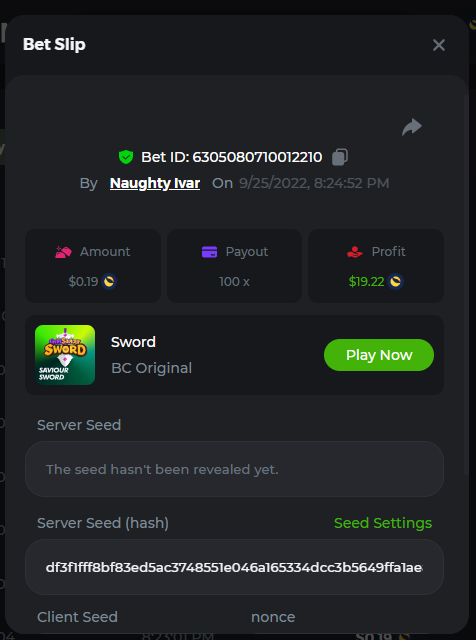
Task: Click the coin icon beside $19.22
Action: 395,282
